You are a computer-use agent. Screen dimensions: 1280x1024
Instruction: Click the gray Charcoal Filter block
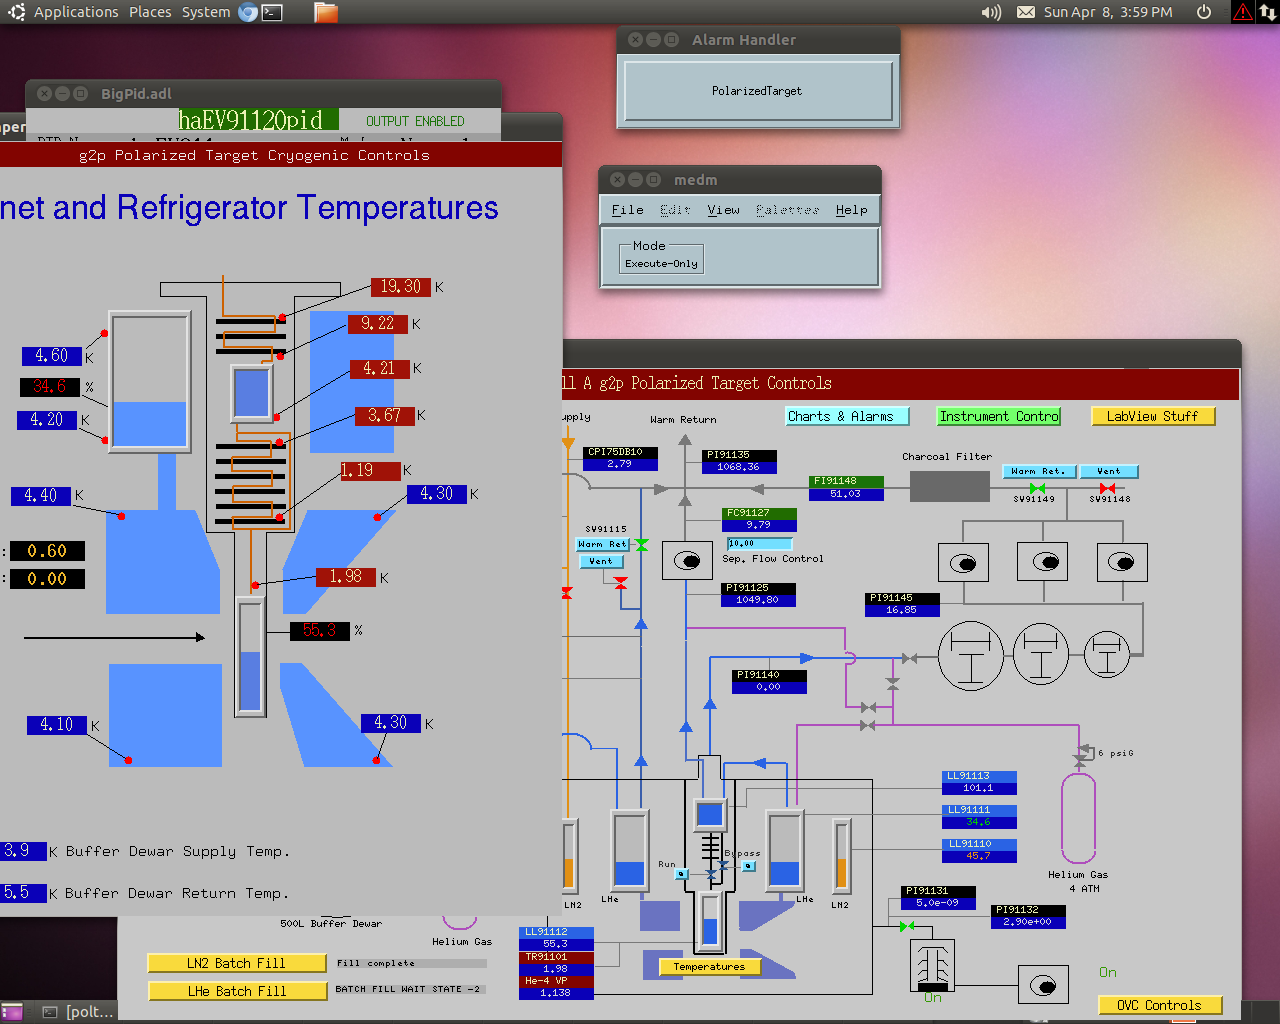950,487
